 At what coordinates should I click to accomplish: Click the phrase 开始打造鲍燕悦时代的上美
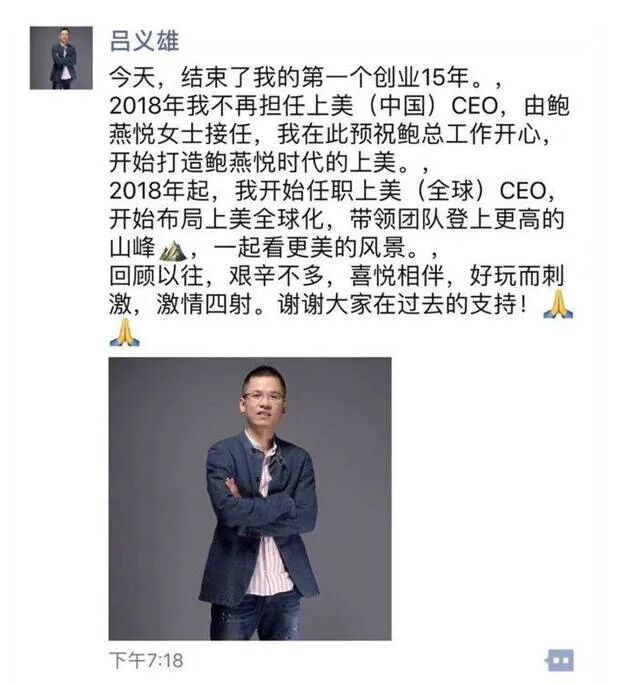(253, 163)
